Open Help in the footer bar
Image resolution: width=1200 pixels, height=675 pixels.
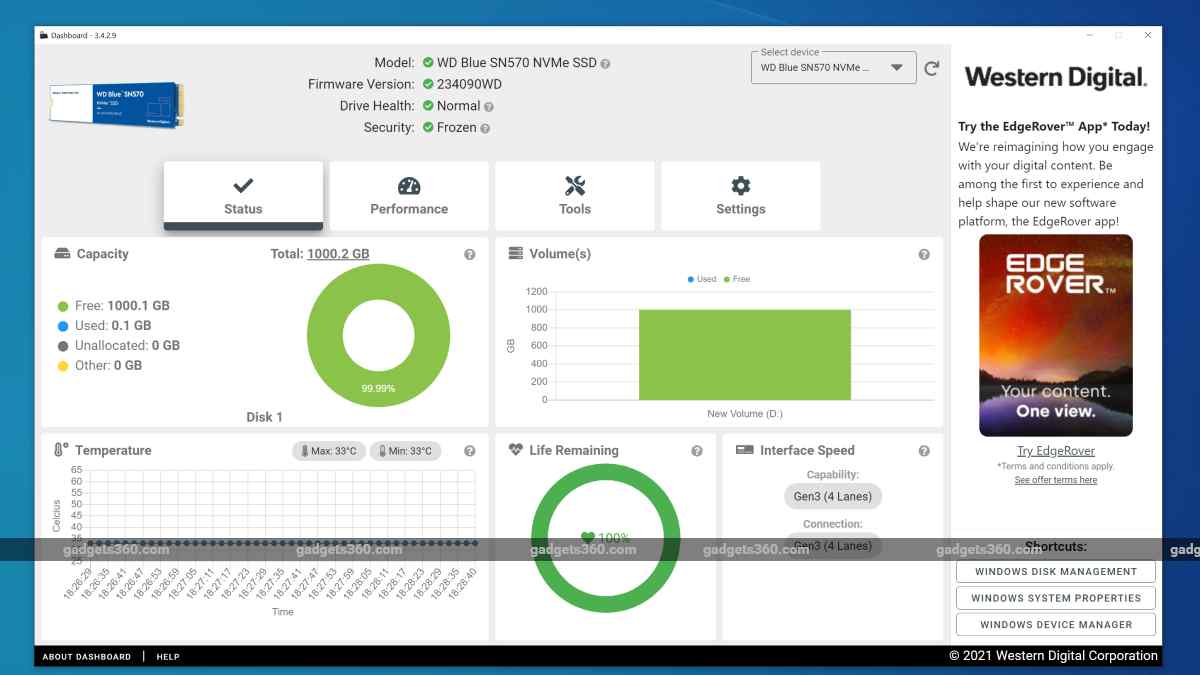pos(168,657)
